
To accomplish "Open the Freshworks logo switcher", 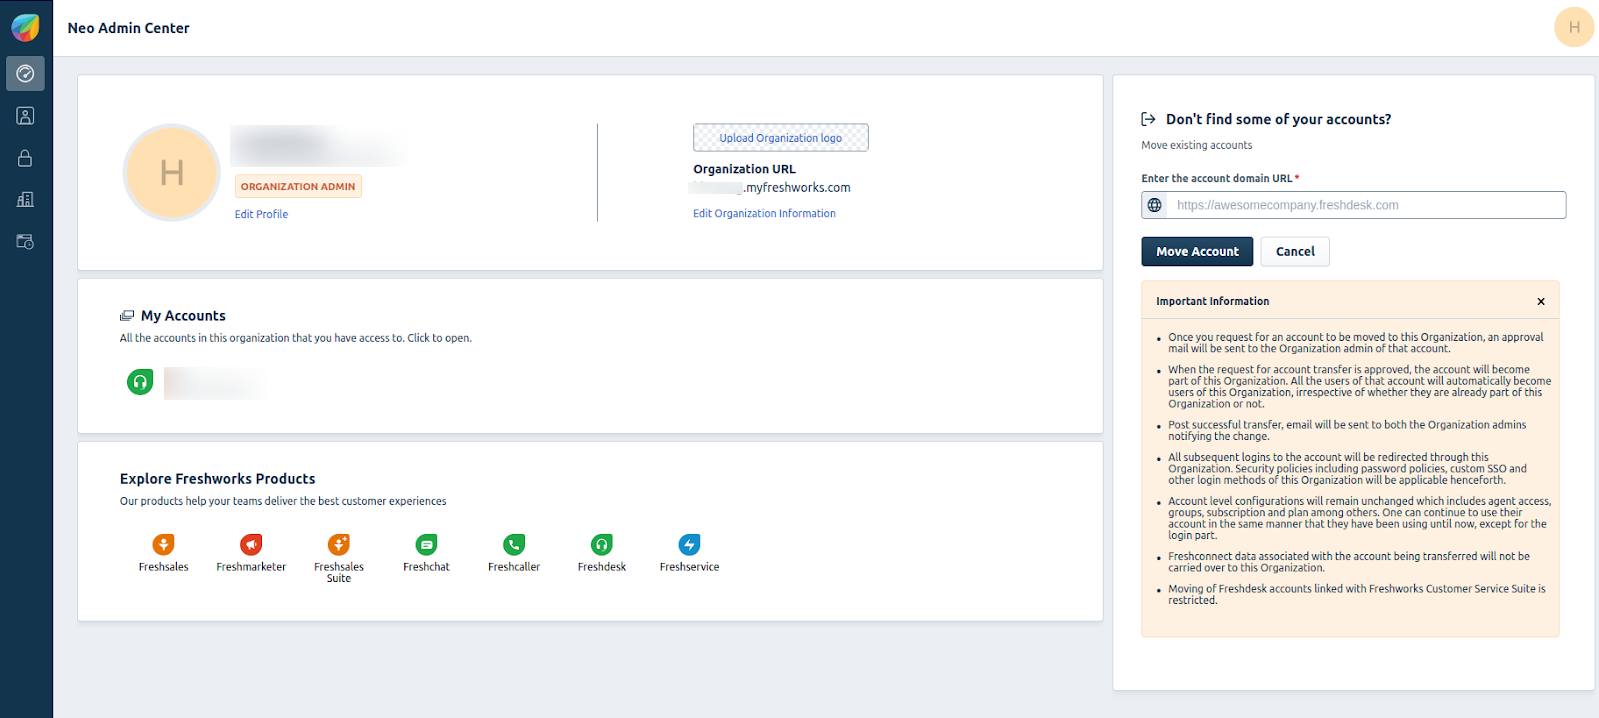I will tap(25, 27).
